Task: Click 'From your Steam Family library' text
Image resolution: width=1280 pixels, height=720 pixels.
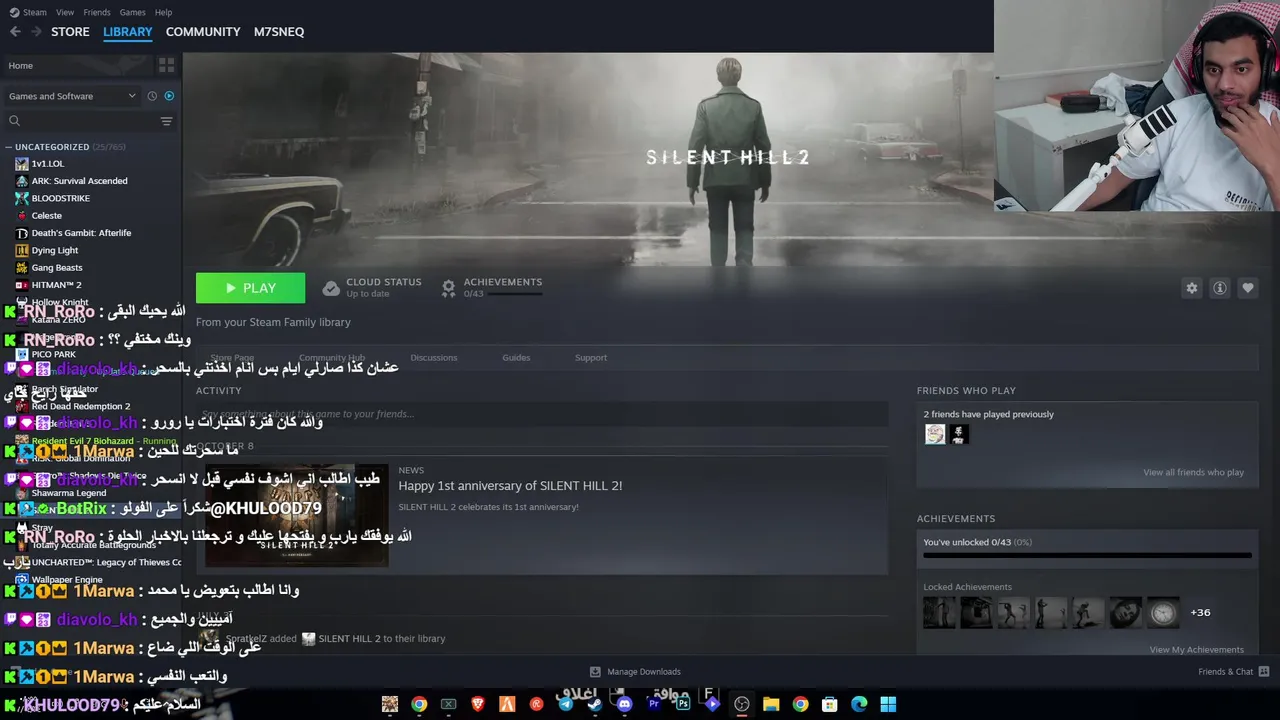Action: 273,322
